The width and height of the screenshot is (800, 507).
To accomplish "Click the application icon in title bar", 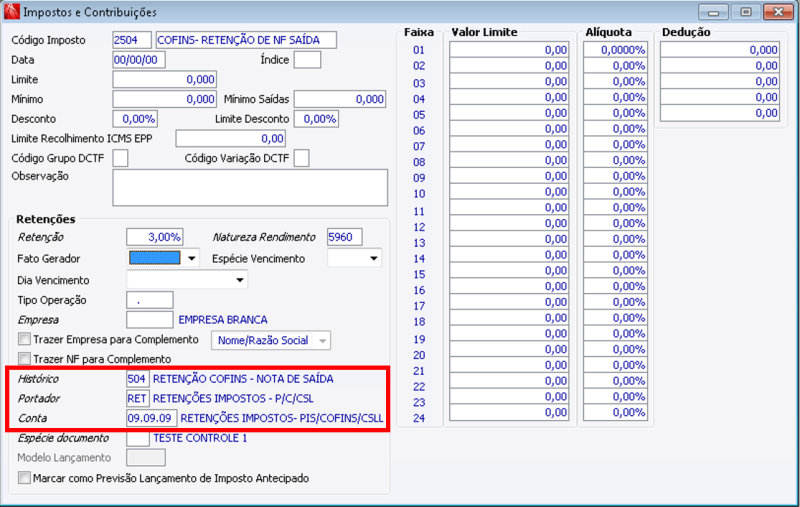I will (11, 11).
